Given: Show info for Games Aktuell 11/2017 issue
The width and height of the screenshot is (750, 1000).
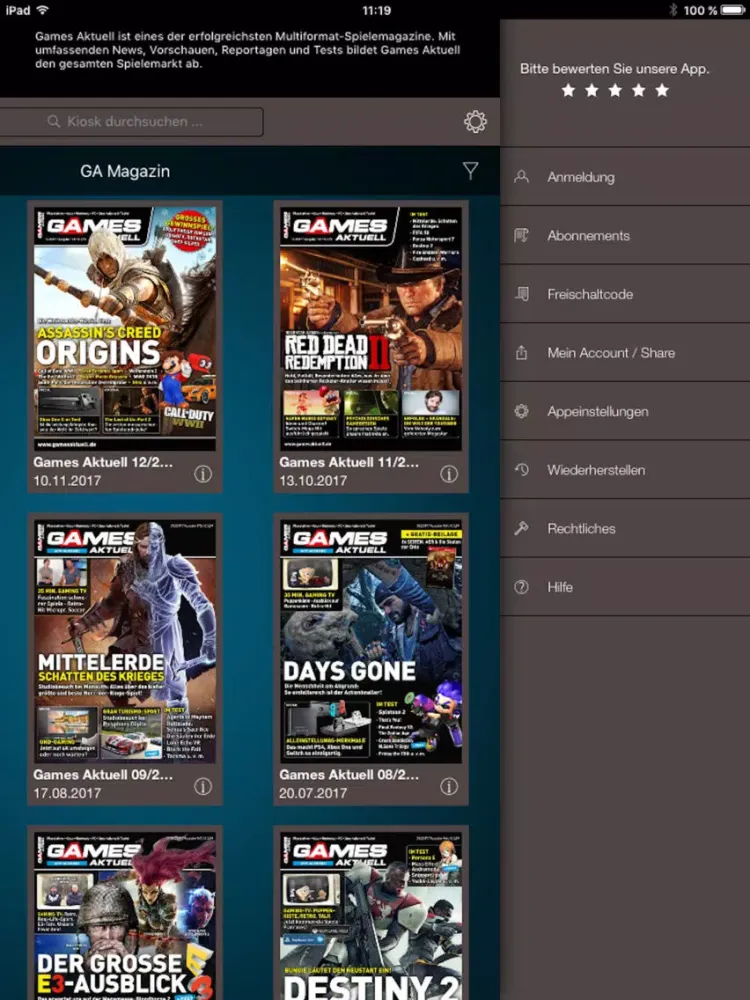Looking at the screenshot, I should pos(449,474).
